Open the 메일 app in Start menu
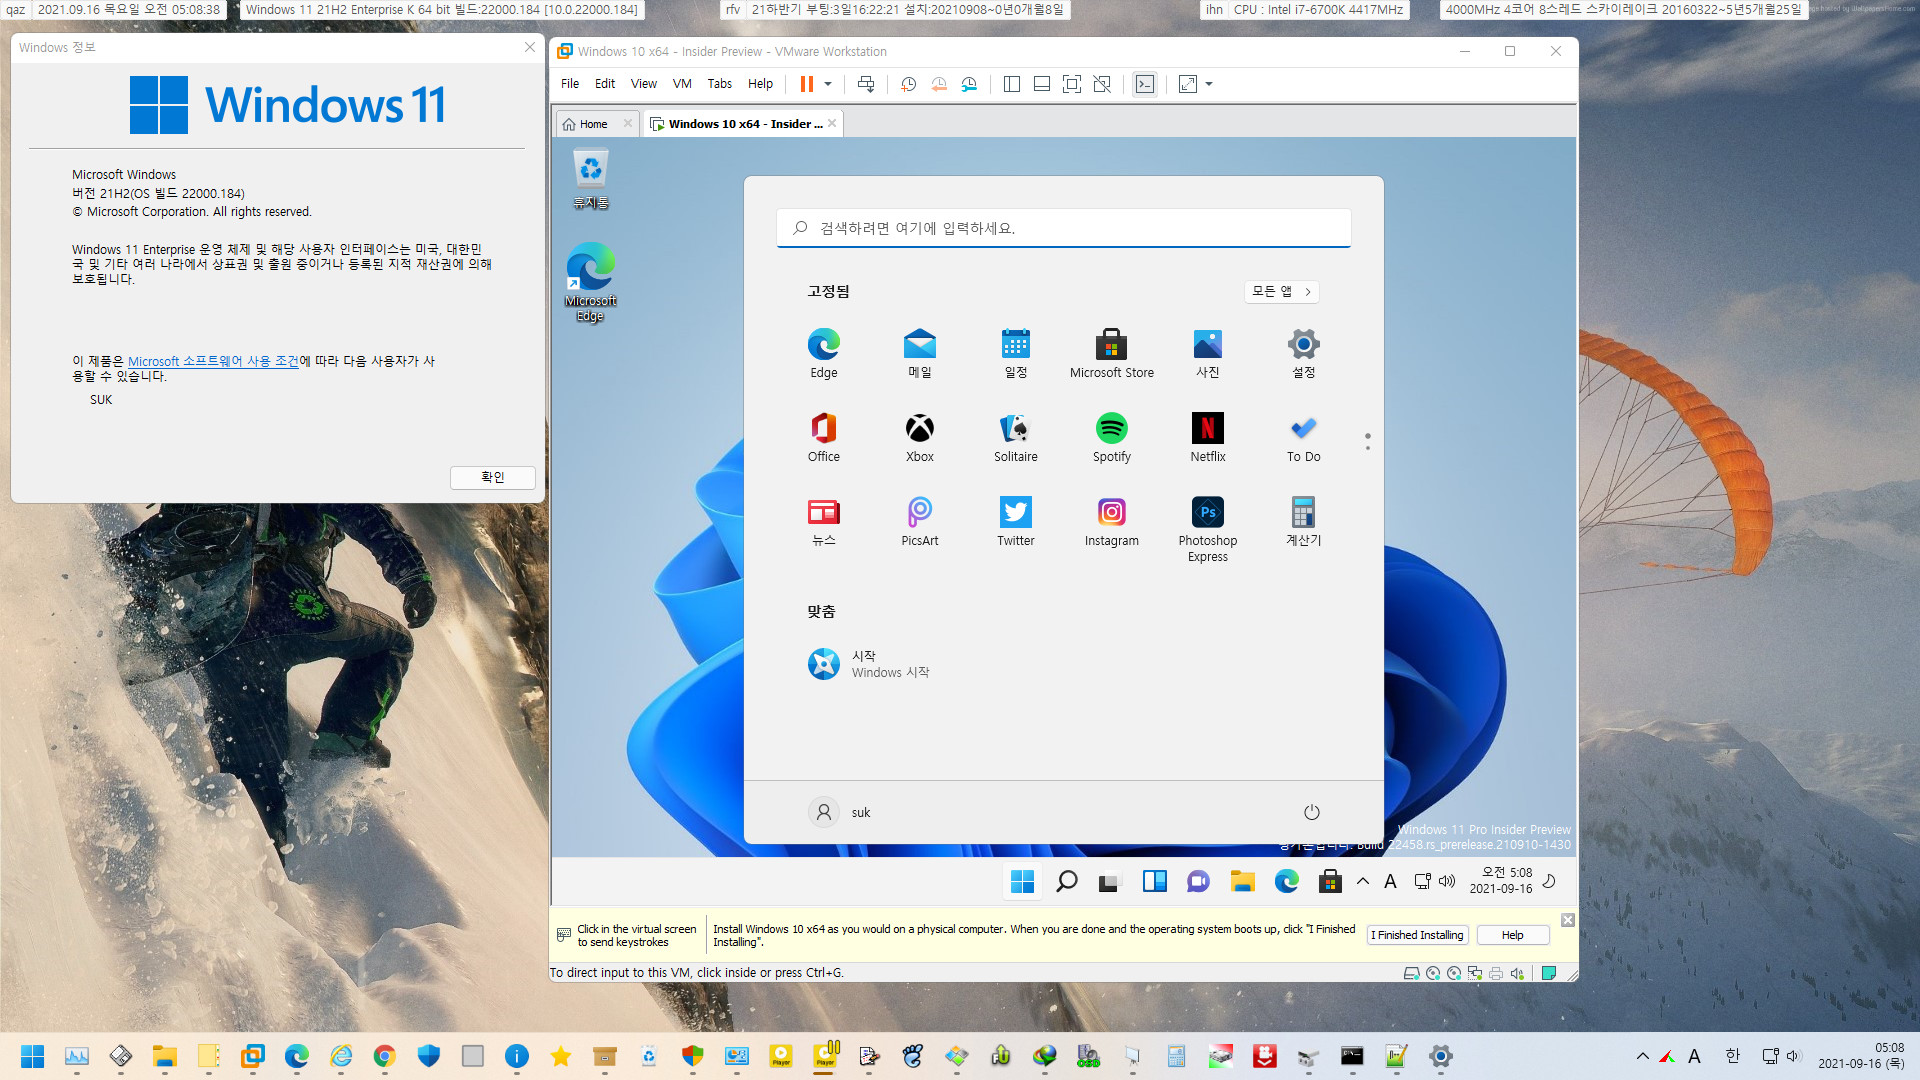The height and width of the screenshot is (1080, 1920). 920,353
